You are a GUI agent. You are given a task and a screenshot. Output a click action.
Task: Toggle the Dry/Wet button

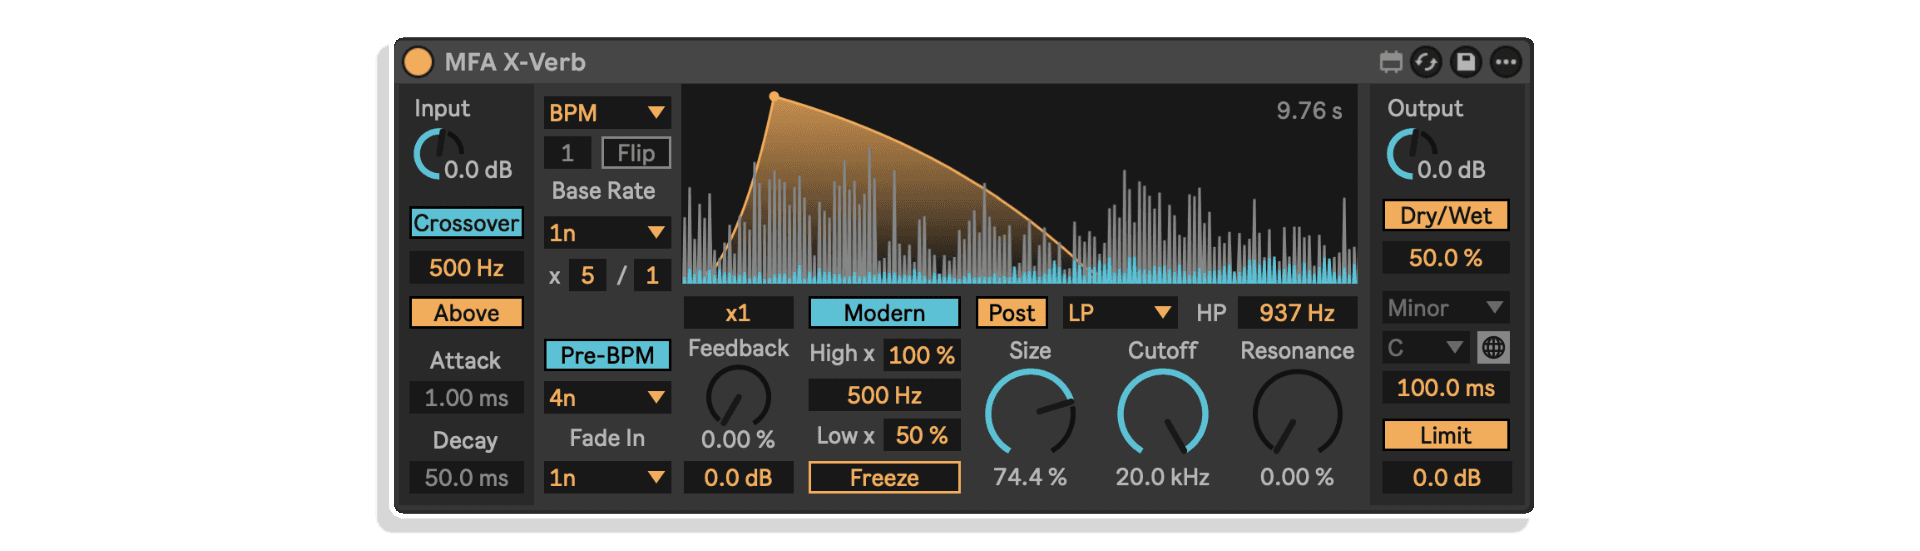1446,216
